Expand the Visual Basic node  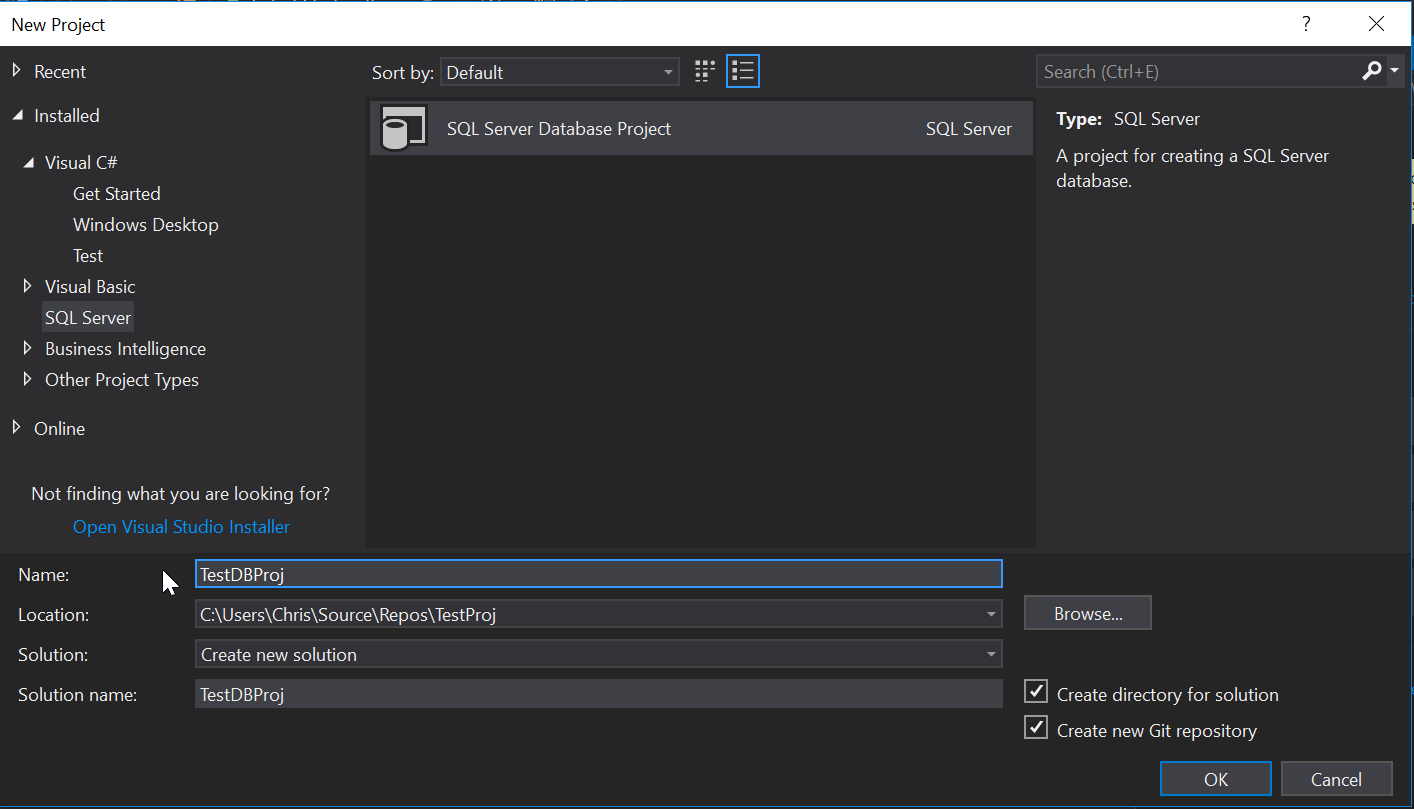pyautogui.click(x=27, y=286)
